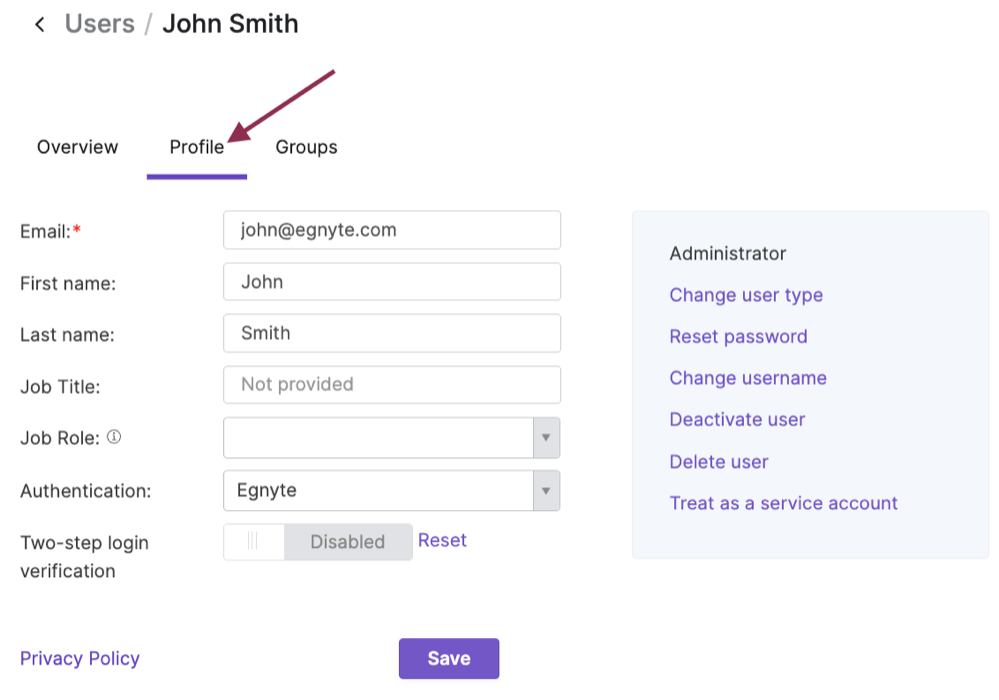
Task: Switch to the Overview tab
Action: click(x=76, y=146)
